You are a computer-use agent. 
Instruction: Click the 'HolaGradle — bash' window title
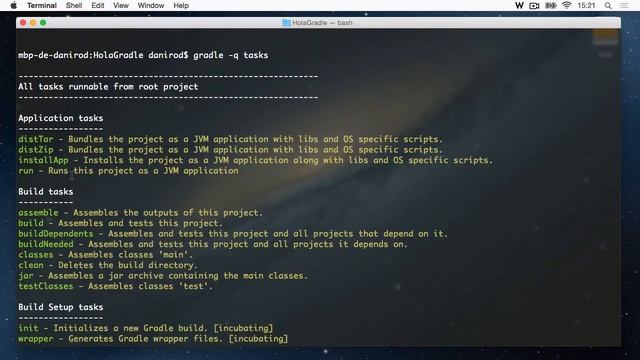[322, 23]
